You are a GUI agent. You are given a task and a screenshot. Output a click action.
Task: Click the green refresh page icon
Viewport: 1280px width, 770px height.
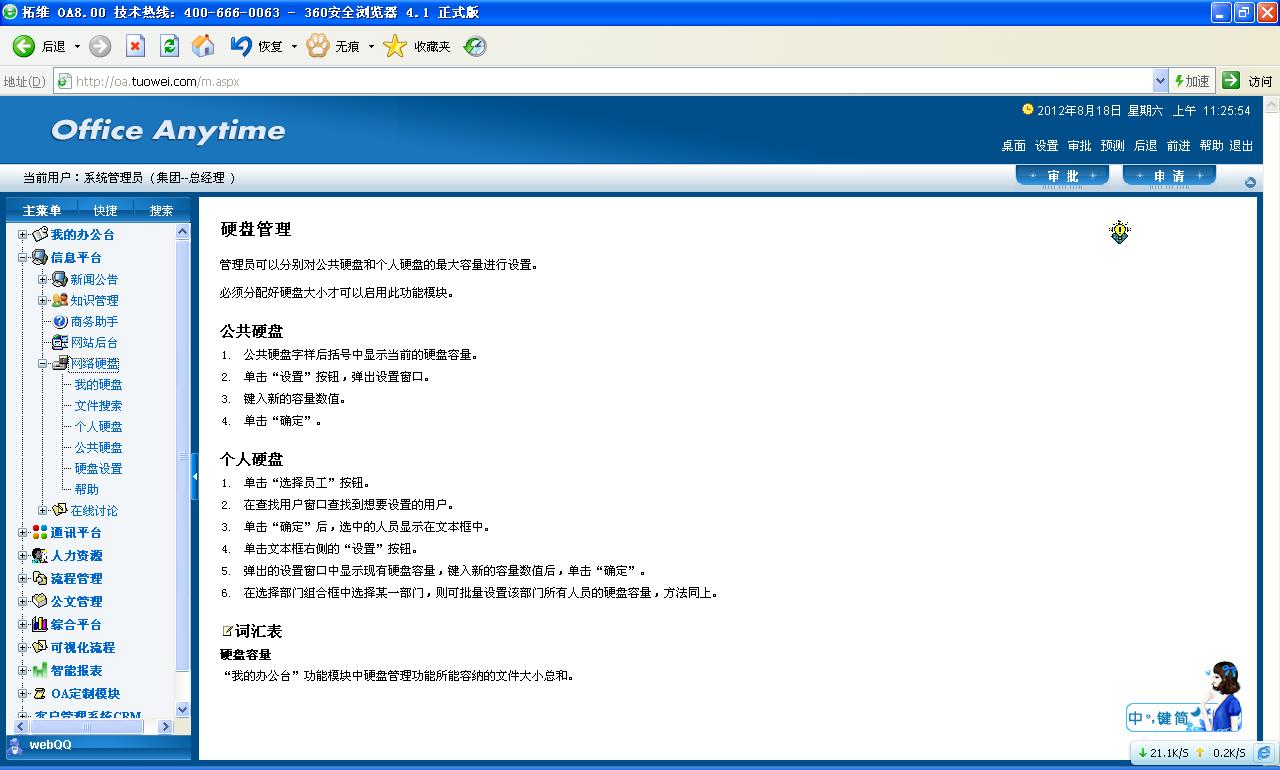click(x=169, y=46)
